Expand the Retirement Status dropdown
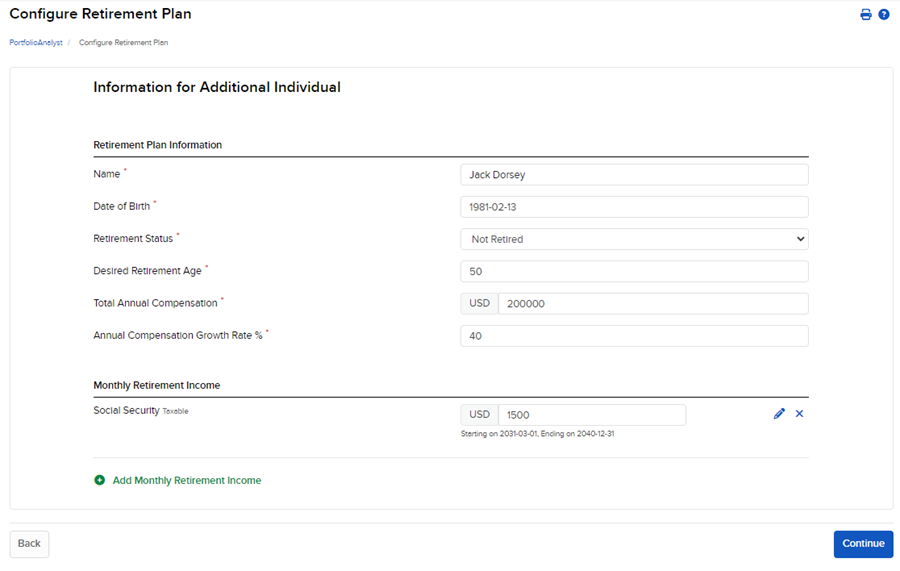This screenshot has width=900, height=571. [634, 239]
